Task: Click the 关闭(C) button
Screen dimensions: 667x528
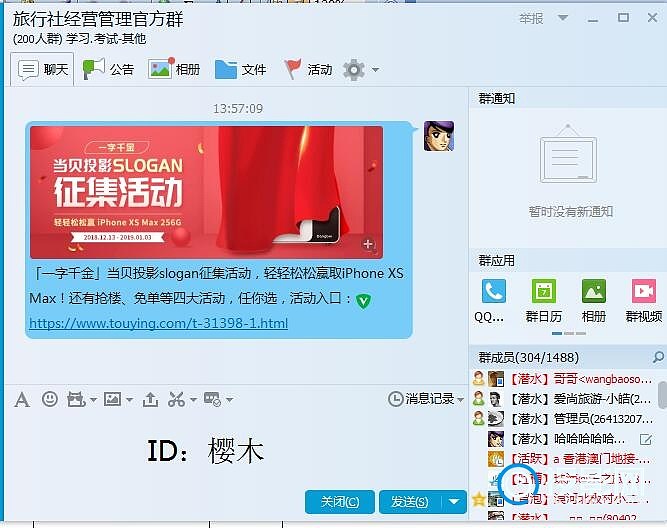Action: [x=339, y=502]
